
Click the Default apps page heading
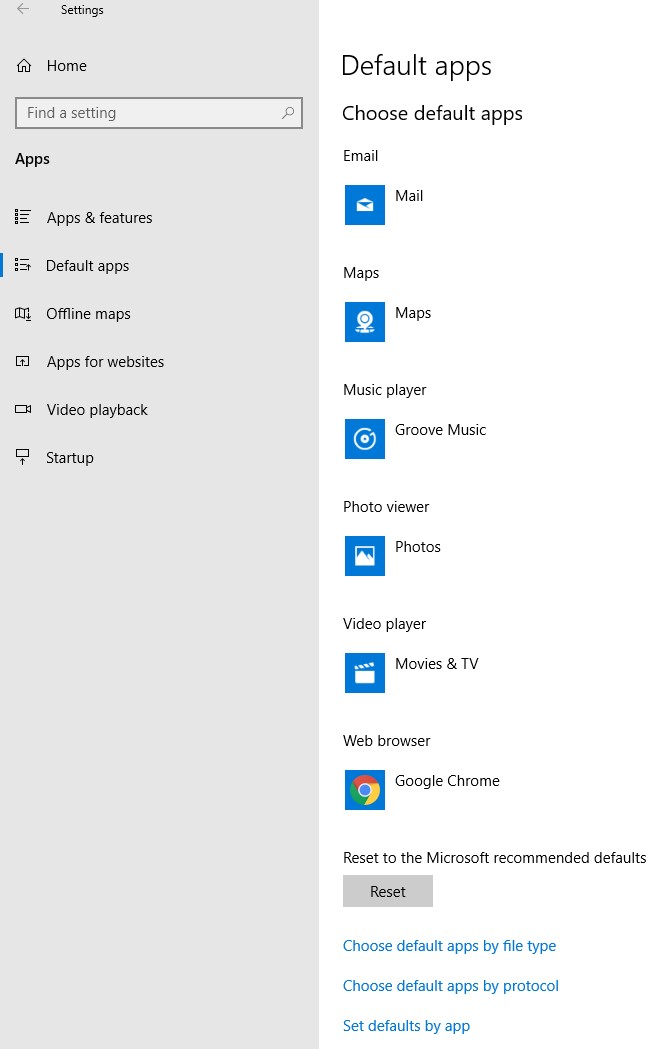point(416,66)
